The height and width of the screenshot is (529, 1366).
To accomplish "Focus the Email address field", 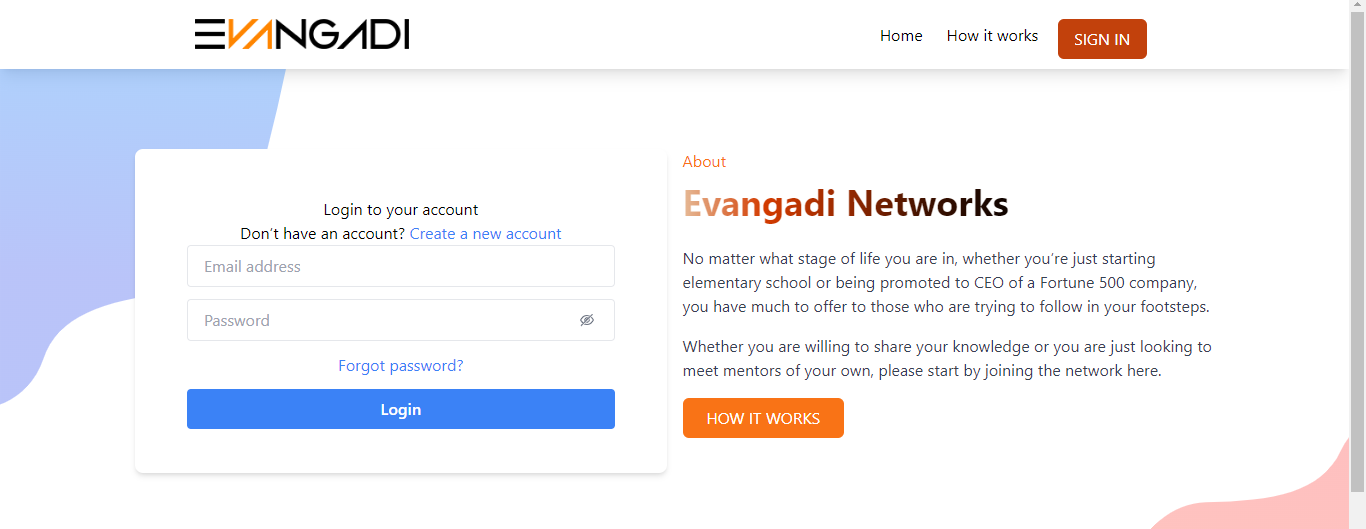I will tap(401, 266).
